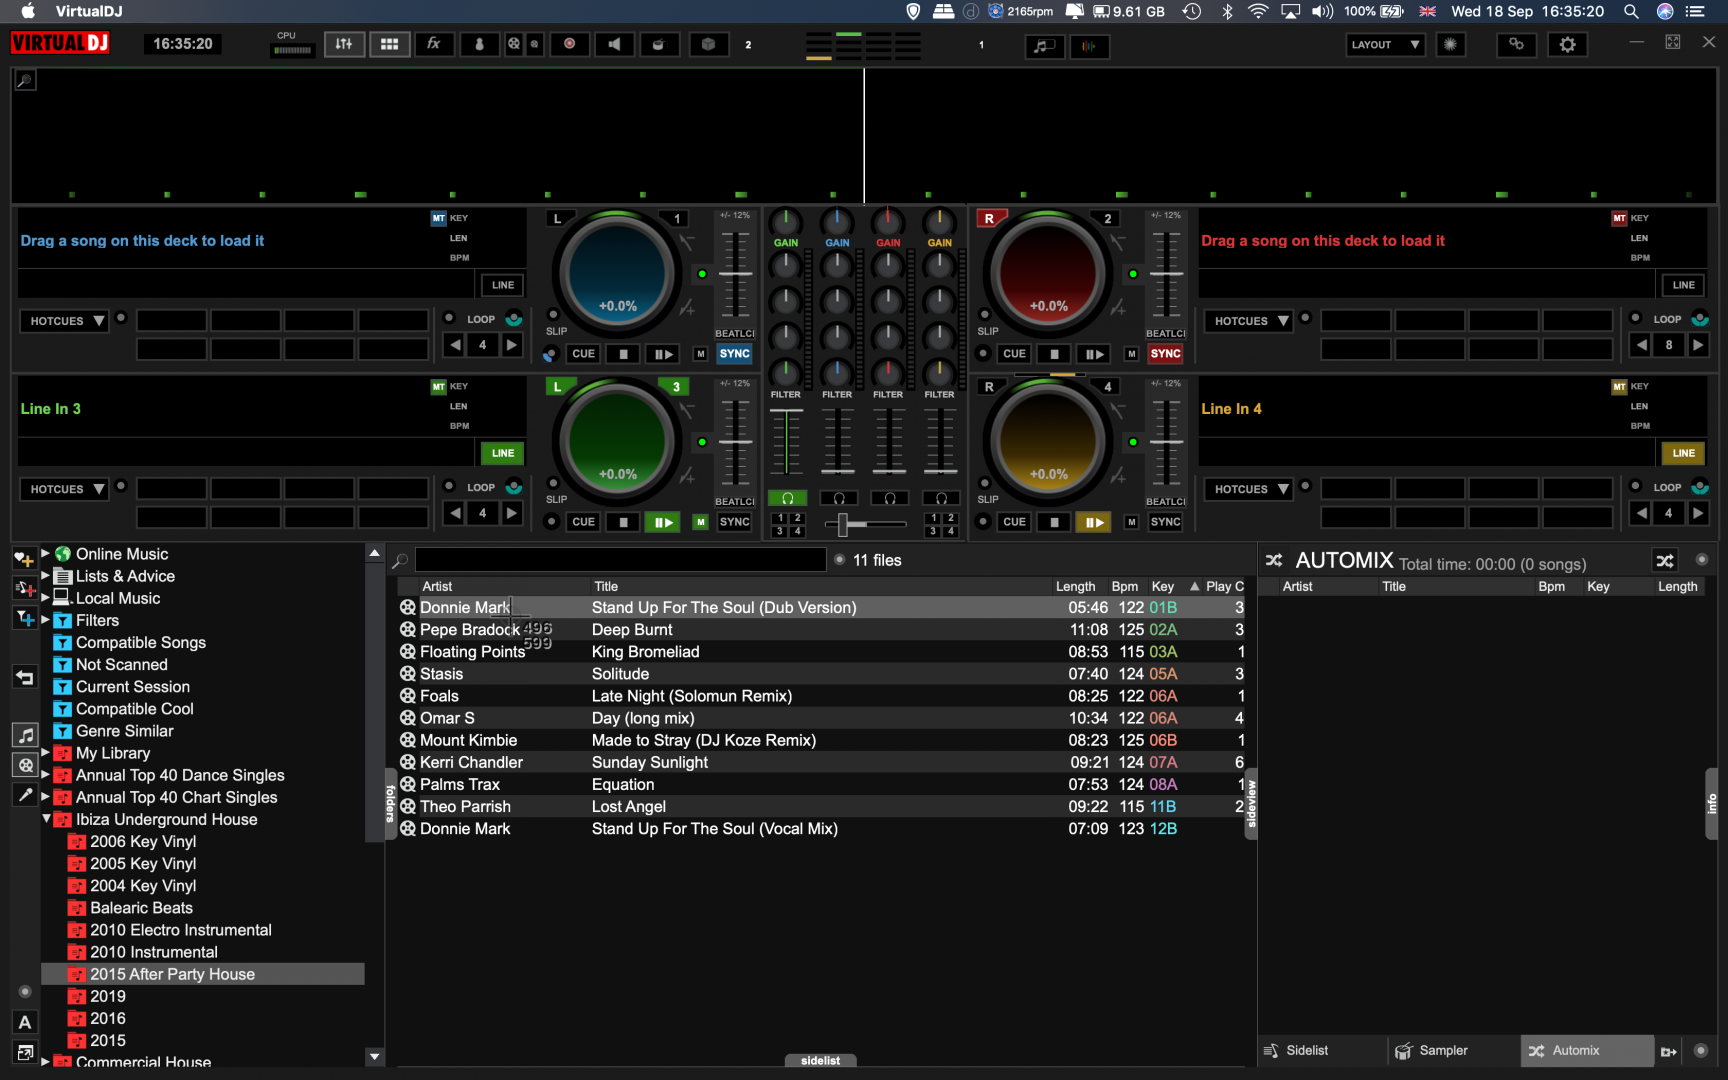
Task: Switch to the Sidelist tab
Action: coord(1322,1050)
